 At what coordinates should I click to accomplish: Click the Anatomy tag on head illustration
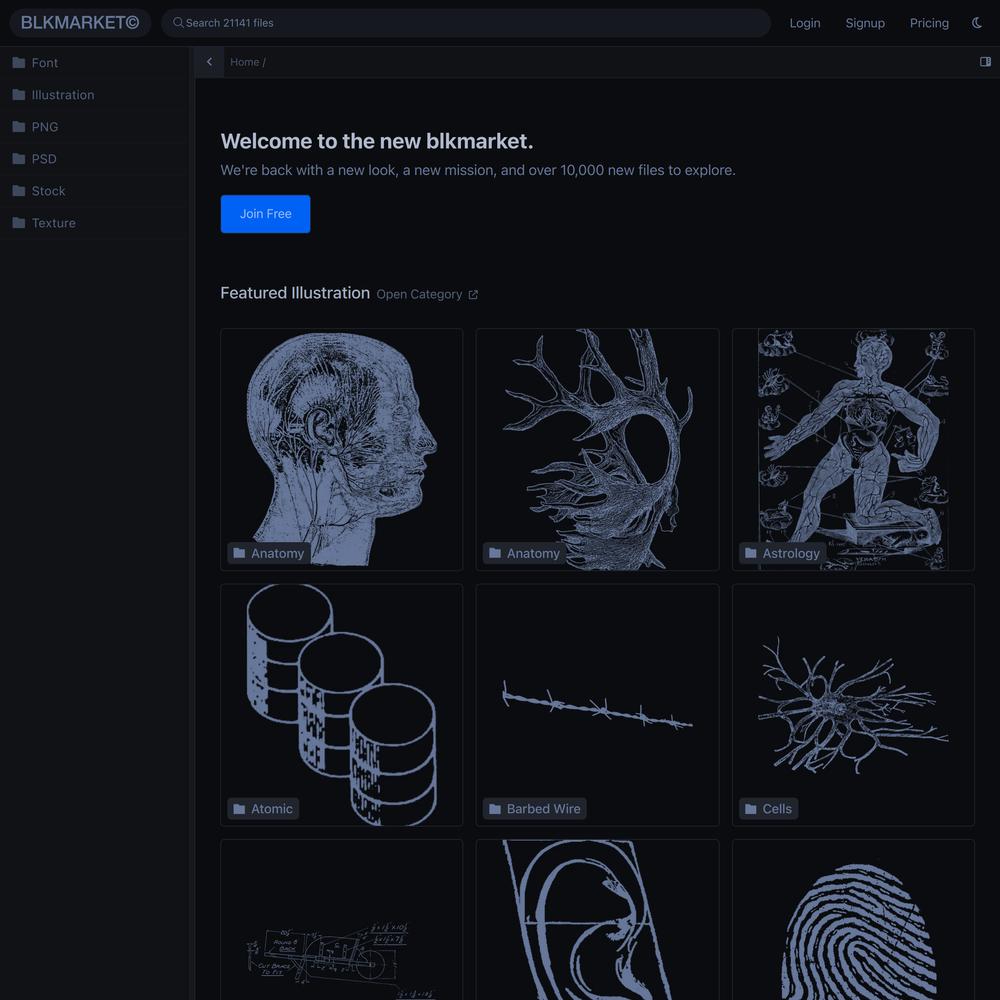point(268,553)
